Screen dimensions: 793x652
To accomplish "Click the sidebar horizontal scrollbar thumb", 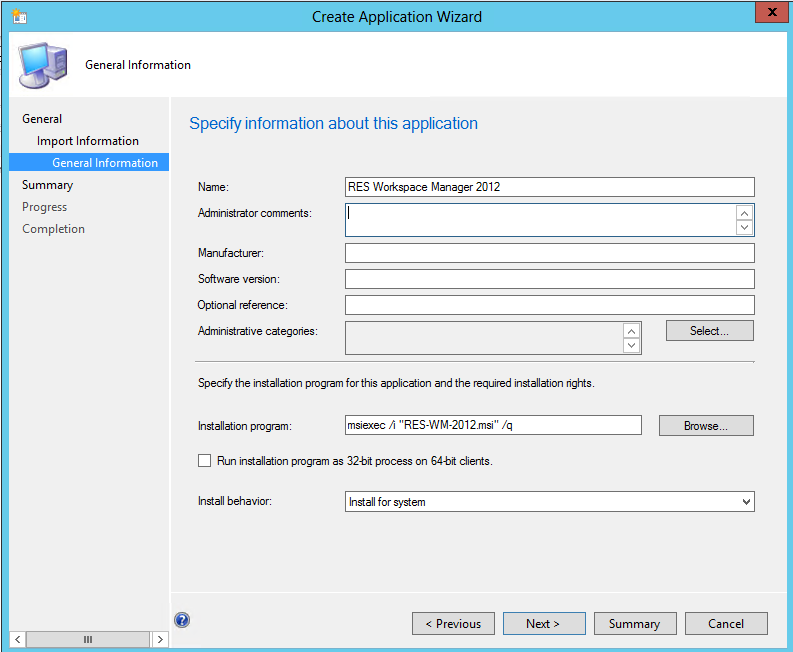I will pyautogui.click(x=88, y=639).
